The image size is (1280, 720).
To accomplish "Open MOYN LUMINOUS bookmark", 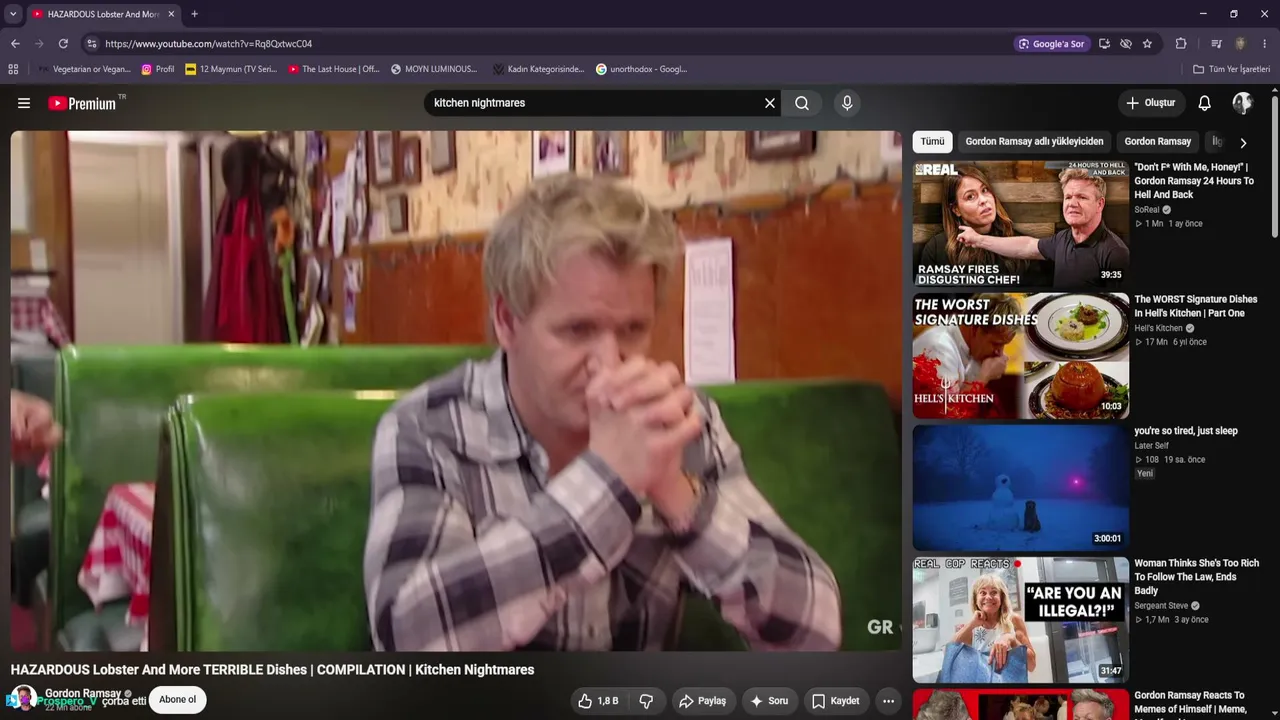I will (x=434, y=69).
